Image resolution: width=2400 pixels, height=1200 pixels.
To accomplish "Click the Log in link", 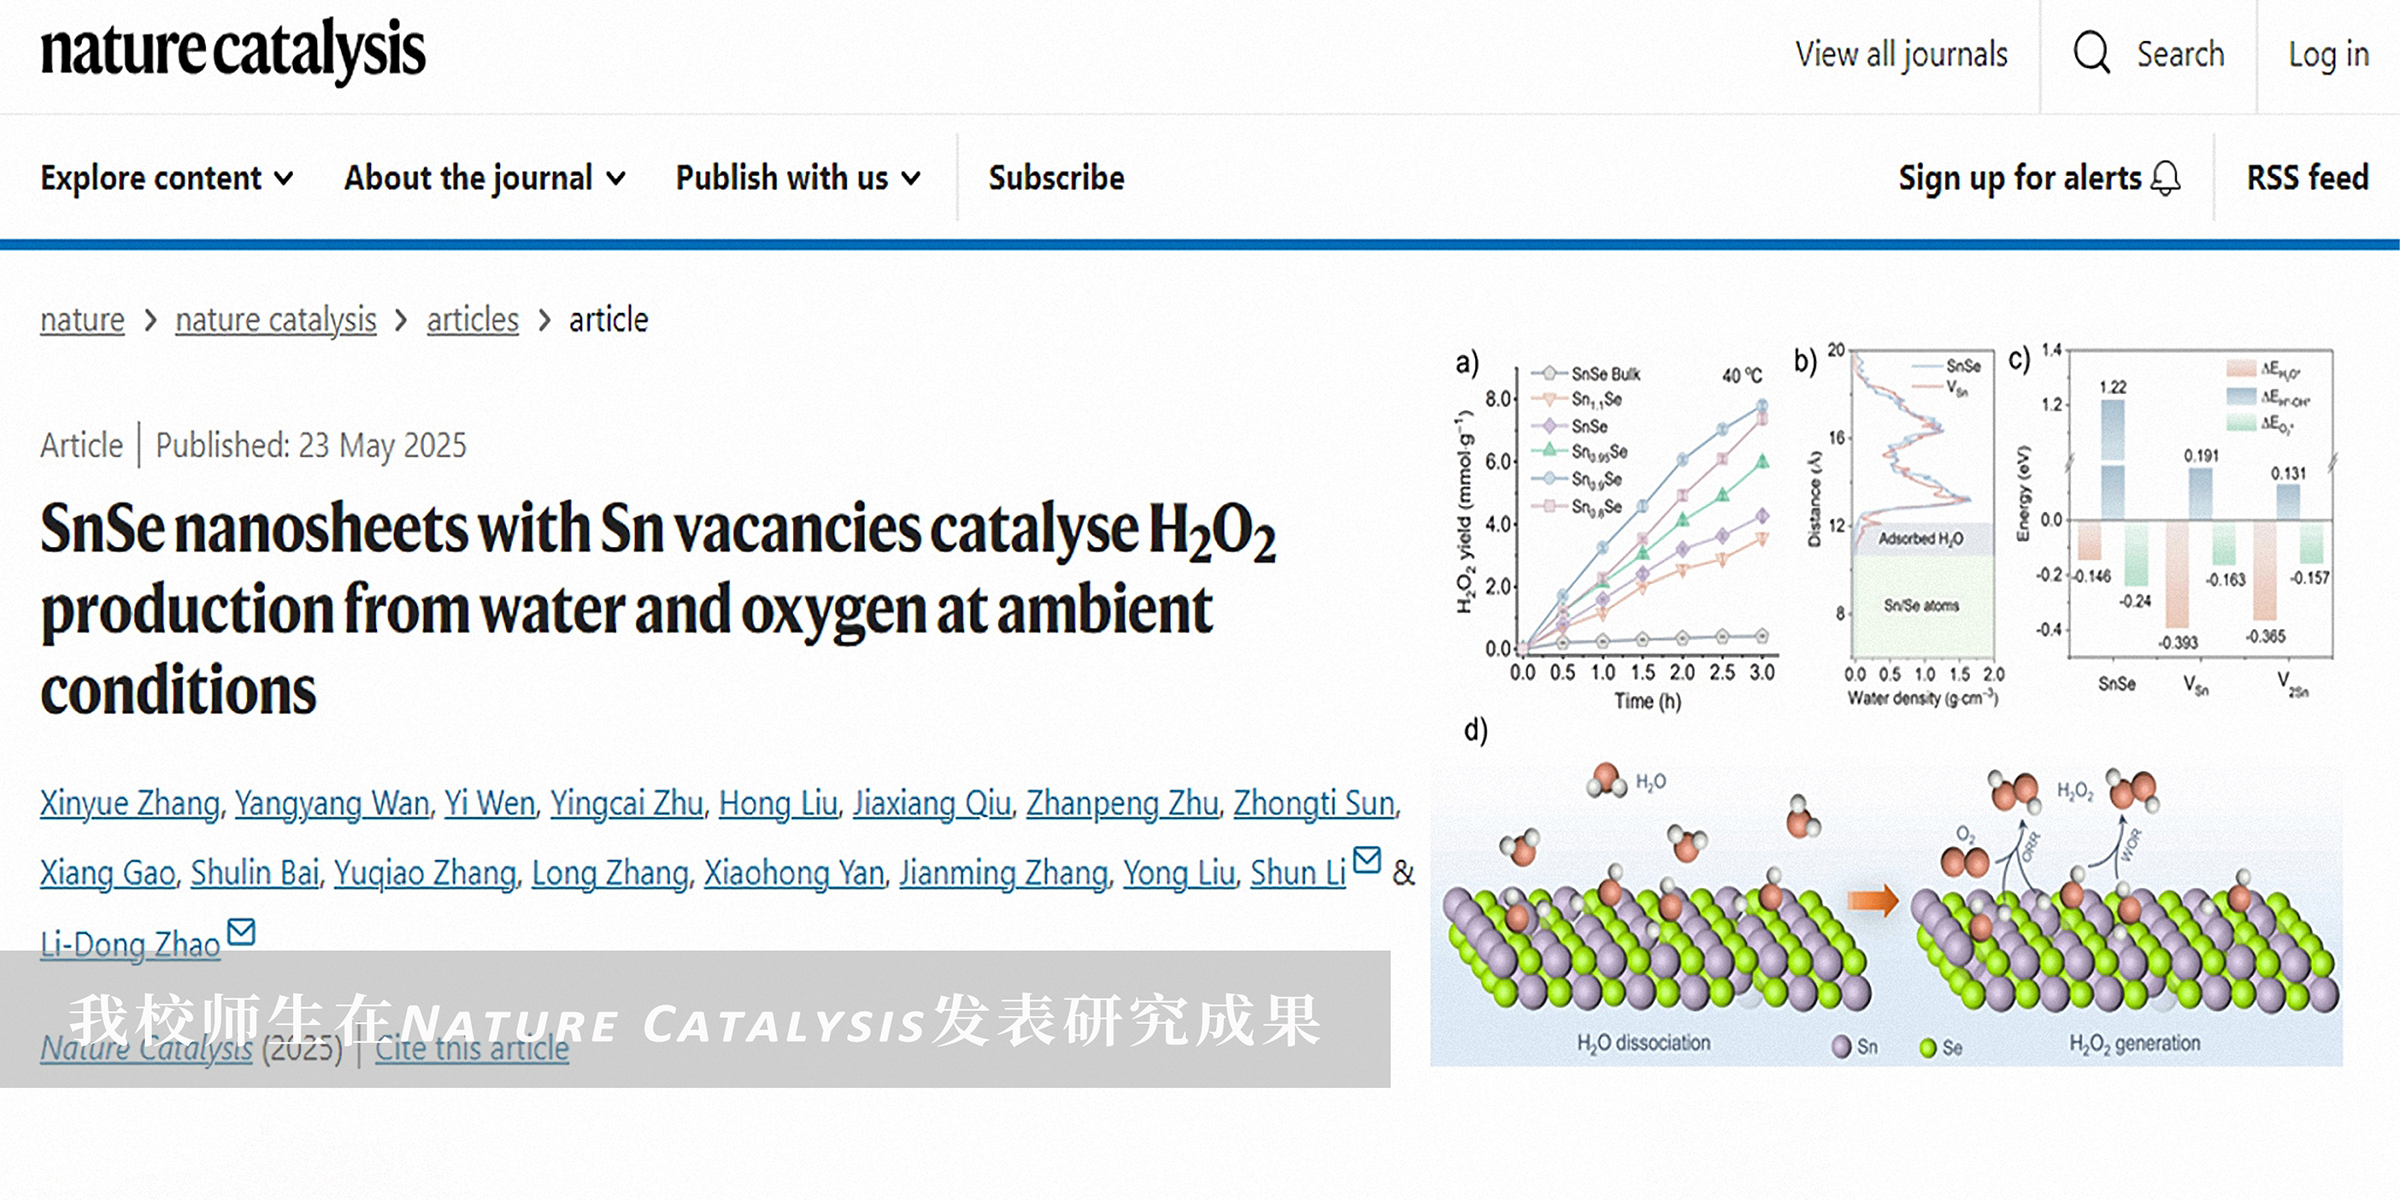I will click(2329, 54).
